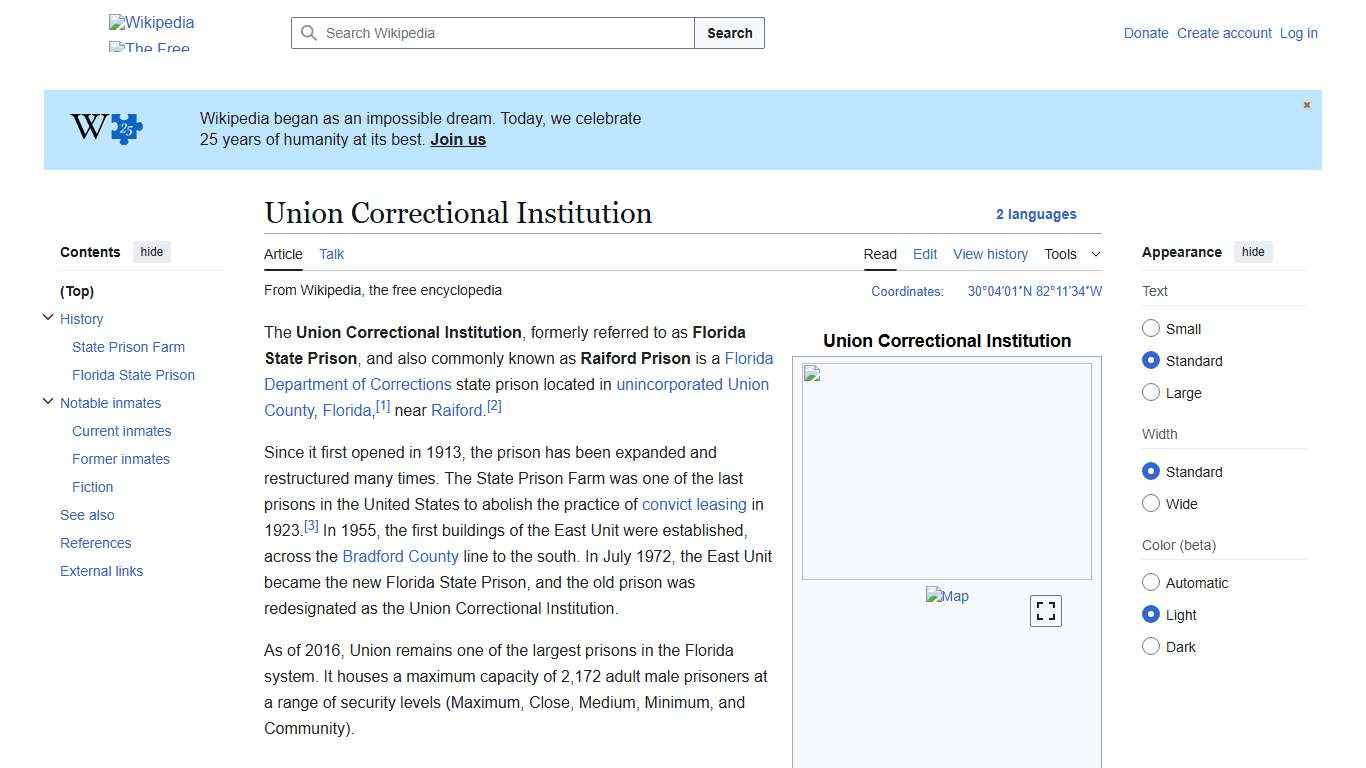
Task: Hide the Contents sidebar
Action: pos(151,252)
